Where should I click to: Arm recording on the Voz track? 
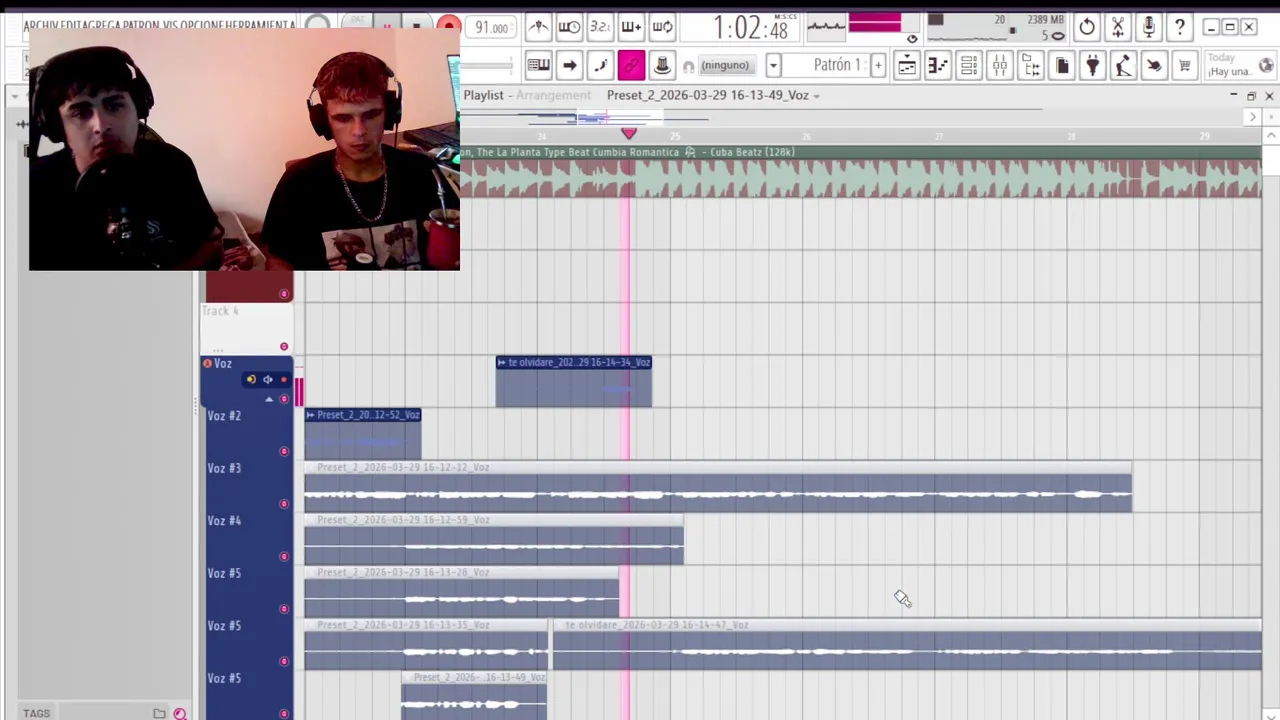tap(283, 380)
